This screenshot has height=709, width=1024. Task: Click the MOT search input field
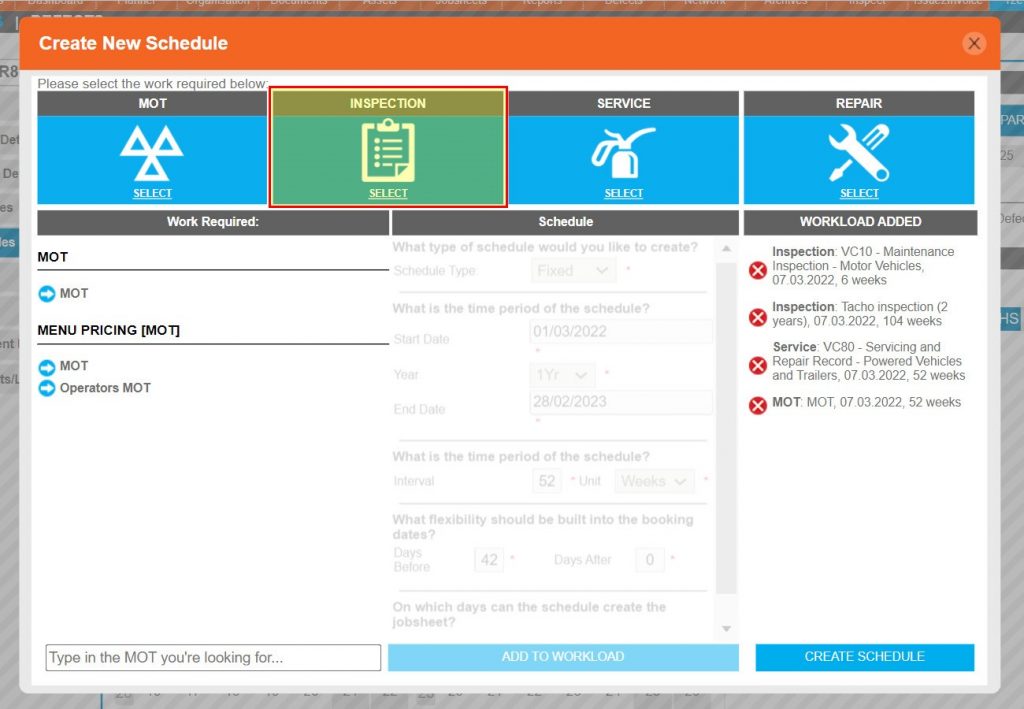coord(212,657)
